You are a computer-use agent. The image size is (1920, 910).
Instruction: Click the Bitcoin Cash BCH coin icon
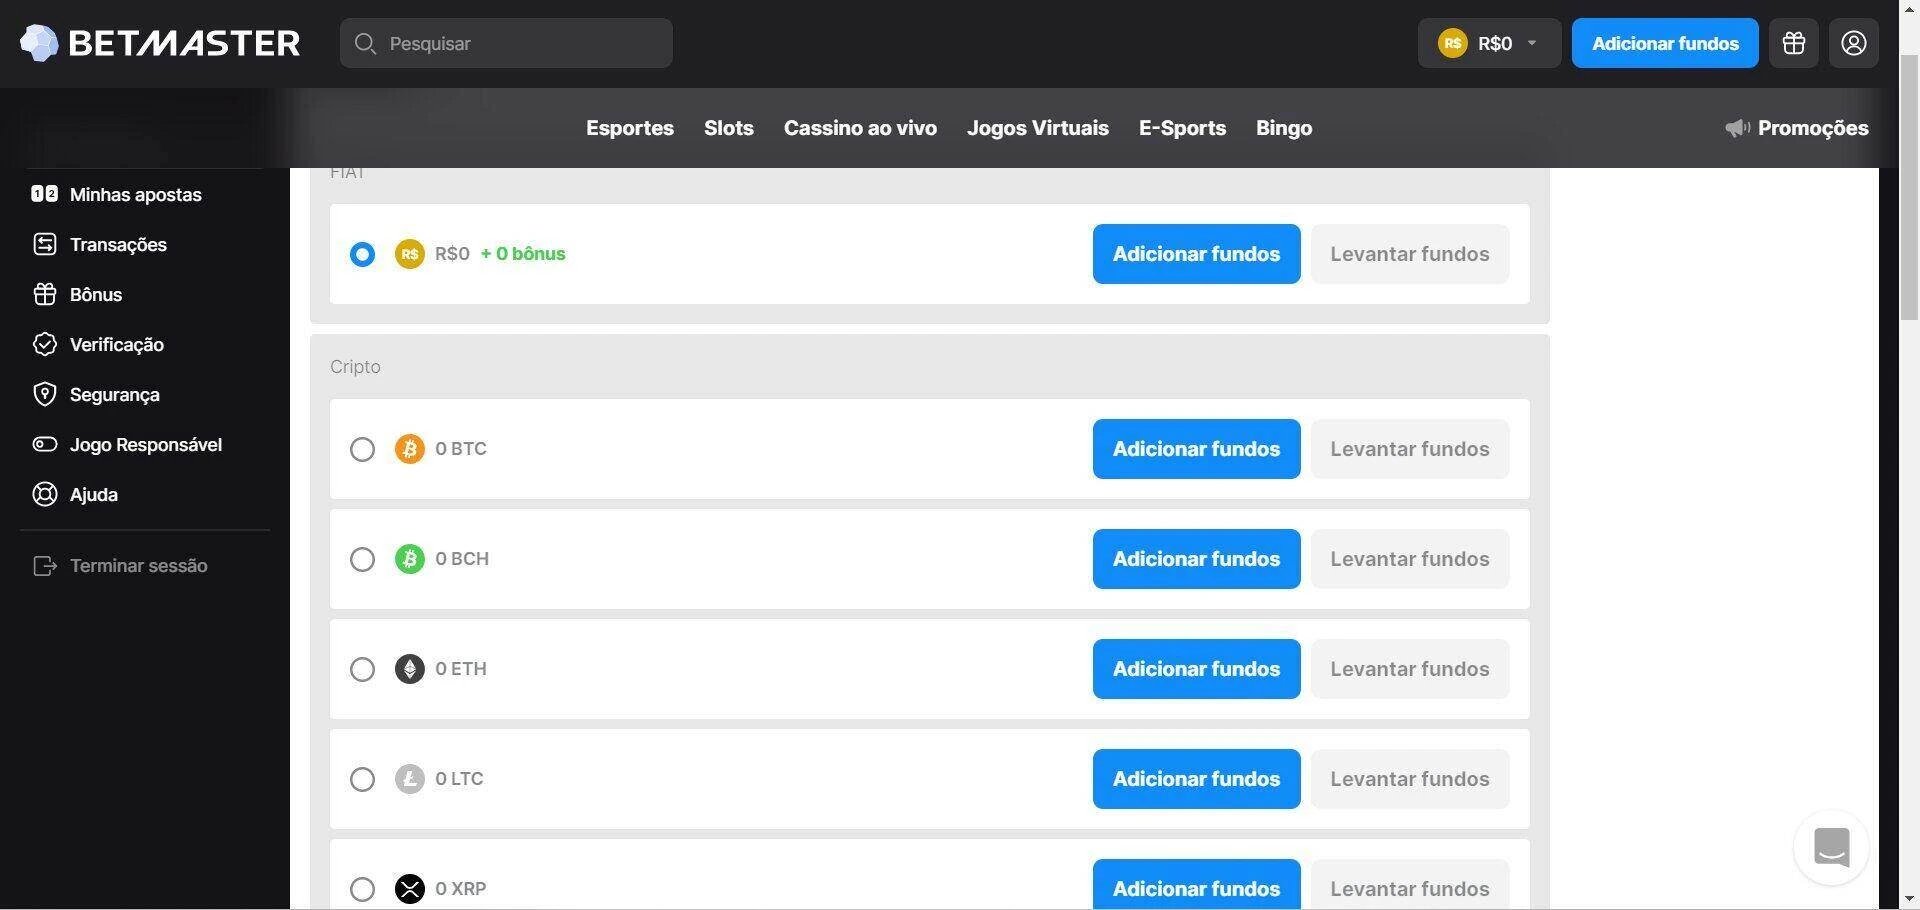(x=410, y=559)
